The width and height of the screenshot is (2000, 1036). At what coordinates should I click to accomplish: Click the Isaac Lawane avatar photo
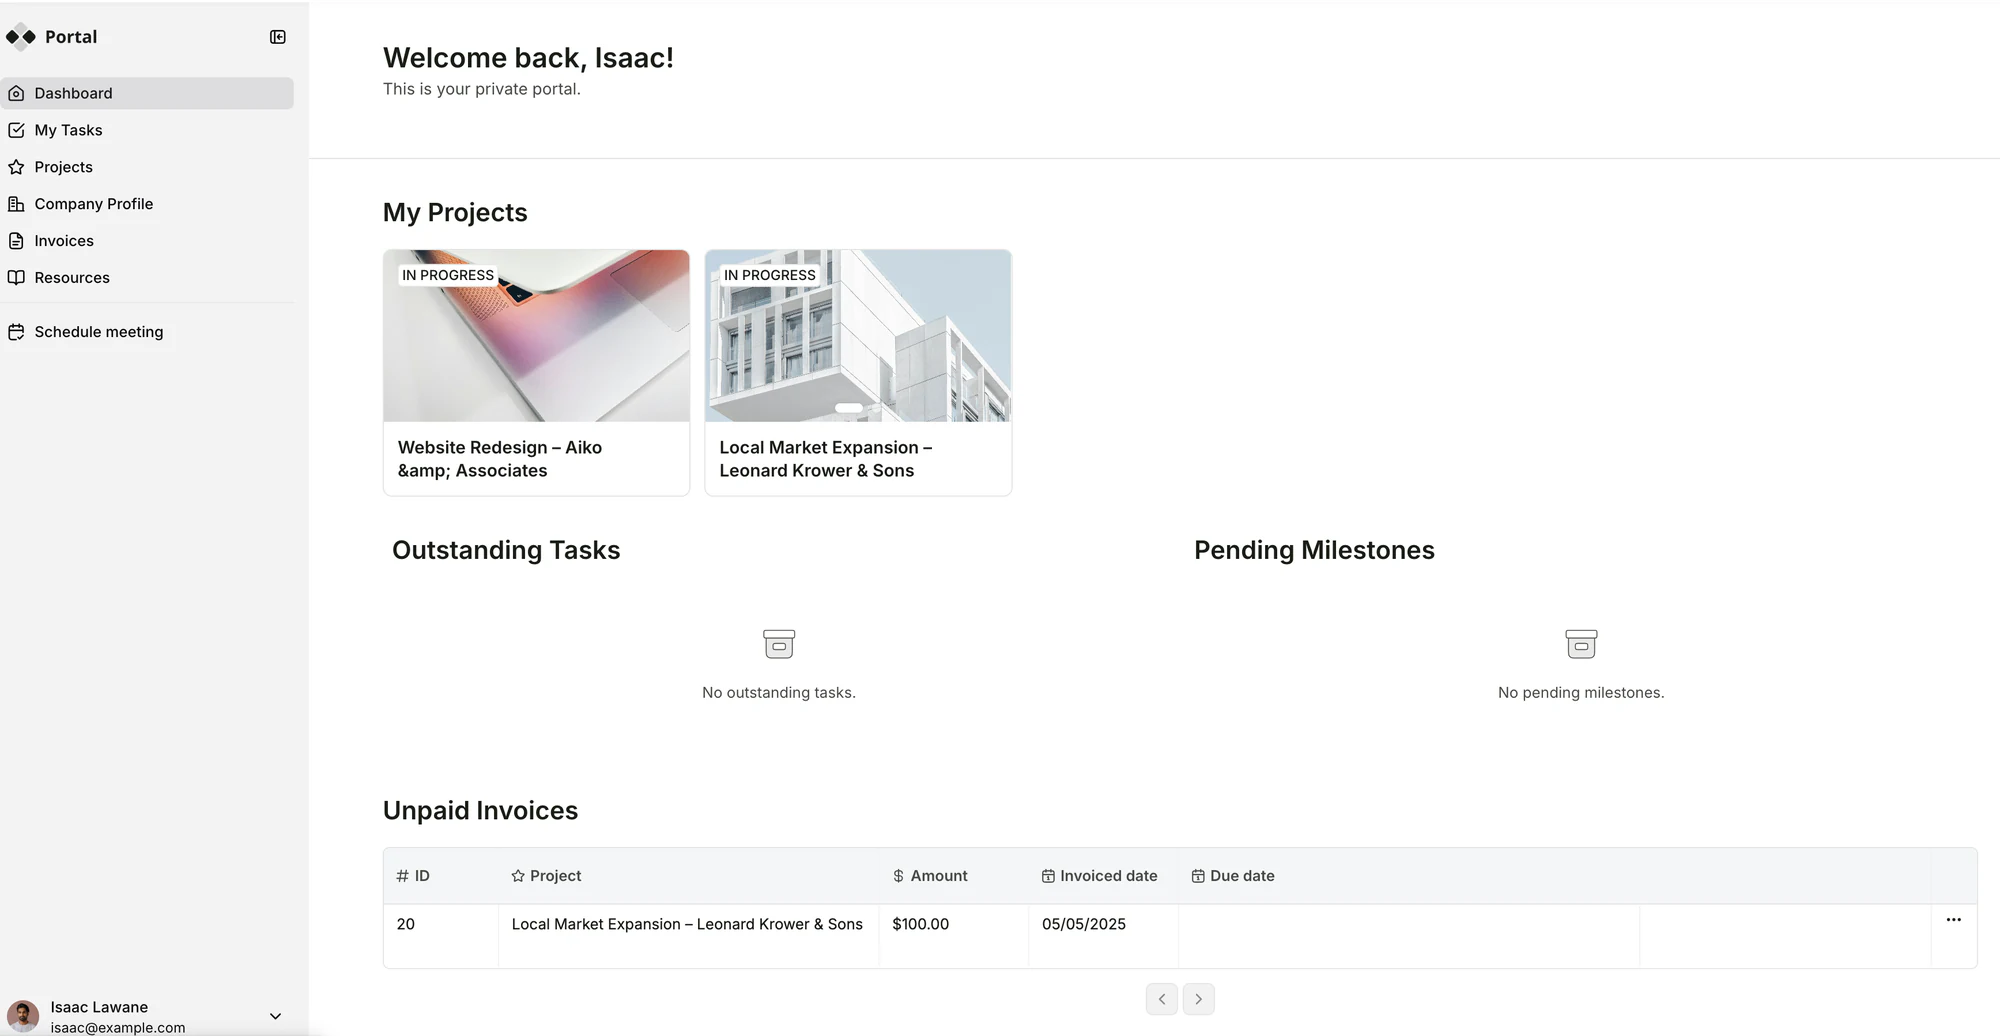[x=23, y=1016]
